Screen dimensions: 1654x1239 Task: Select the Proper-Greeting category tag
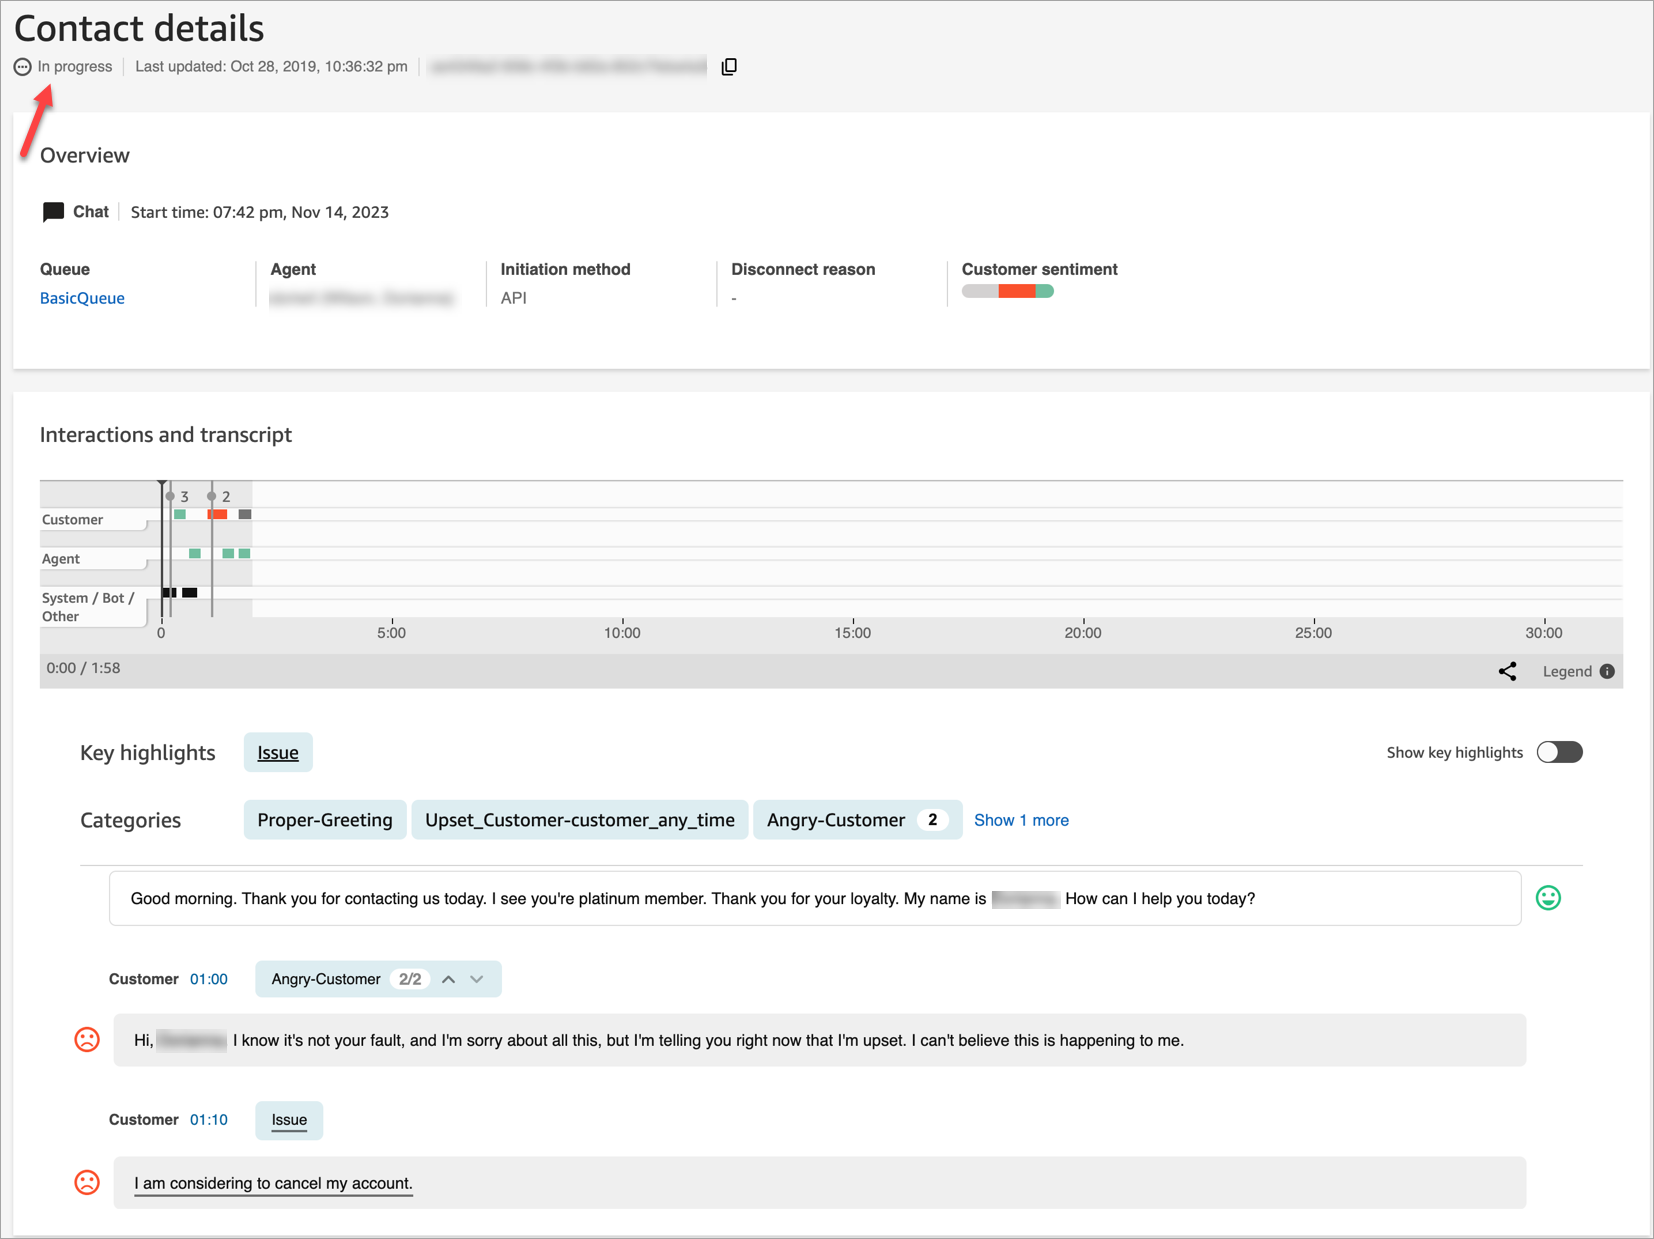tap(324, 820)
